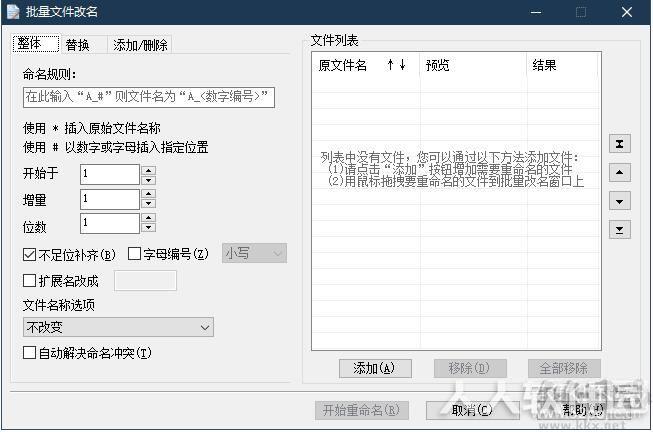Click the 原文件名 column header
The image size is (653, 432).
(366, 65)
